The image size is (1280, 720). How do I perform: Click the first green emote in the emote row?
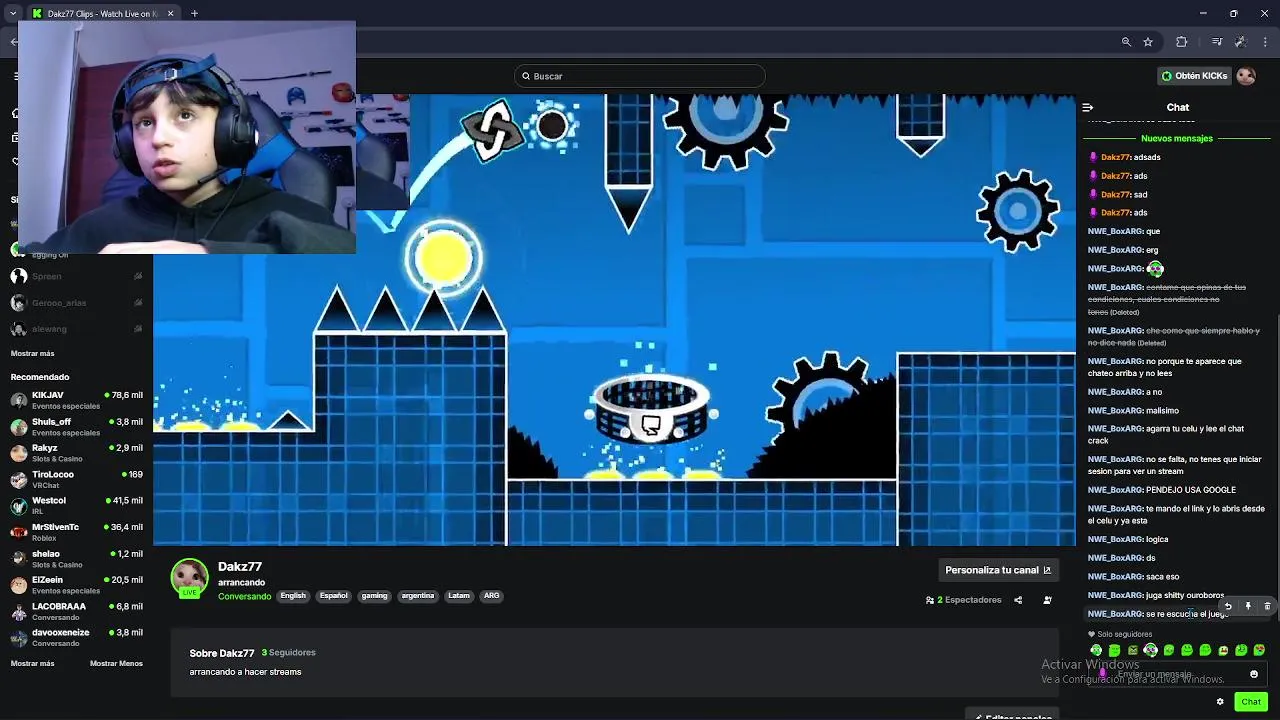[1097, 650]
